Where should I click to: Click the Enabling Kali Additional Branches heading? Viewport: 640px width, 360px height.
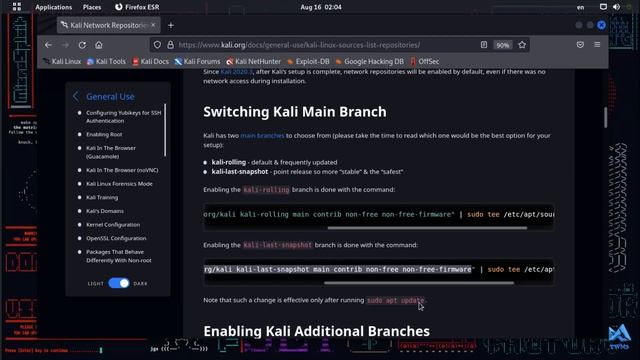316,331
